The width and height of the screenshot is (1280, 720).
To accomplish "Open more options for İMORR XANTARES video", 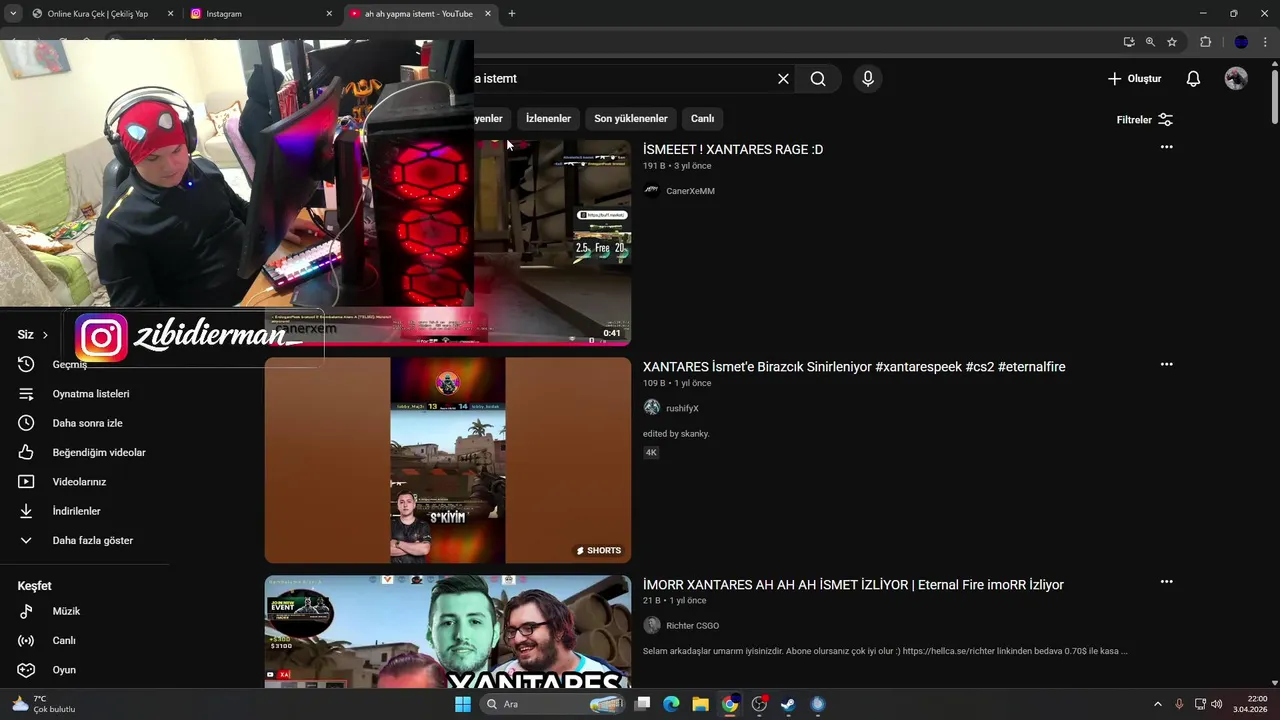I will [1166, 581].
